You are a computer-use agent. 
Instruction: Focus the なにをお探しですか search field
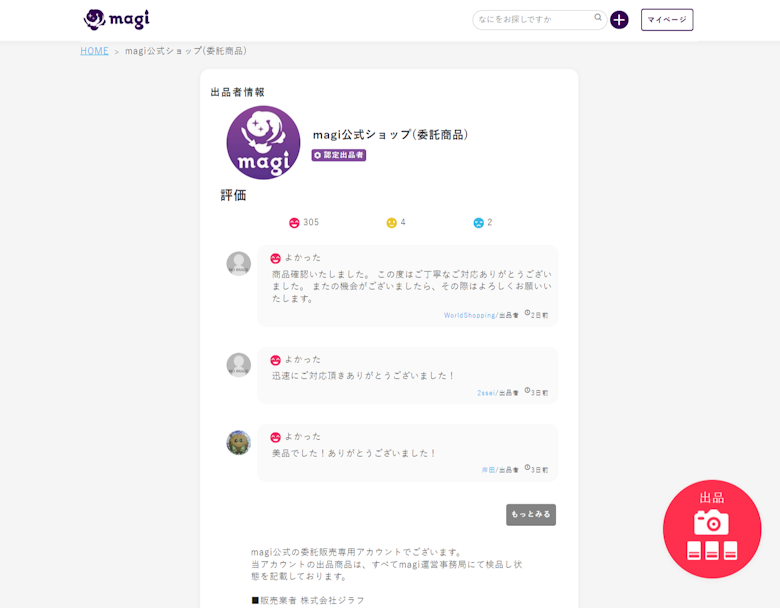(539, 20)
